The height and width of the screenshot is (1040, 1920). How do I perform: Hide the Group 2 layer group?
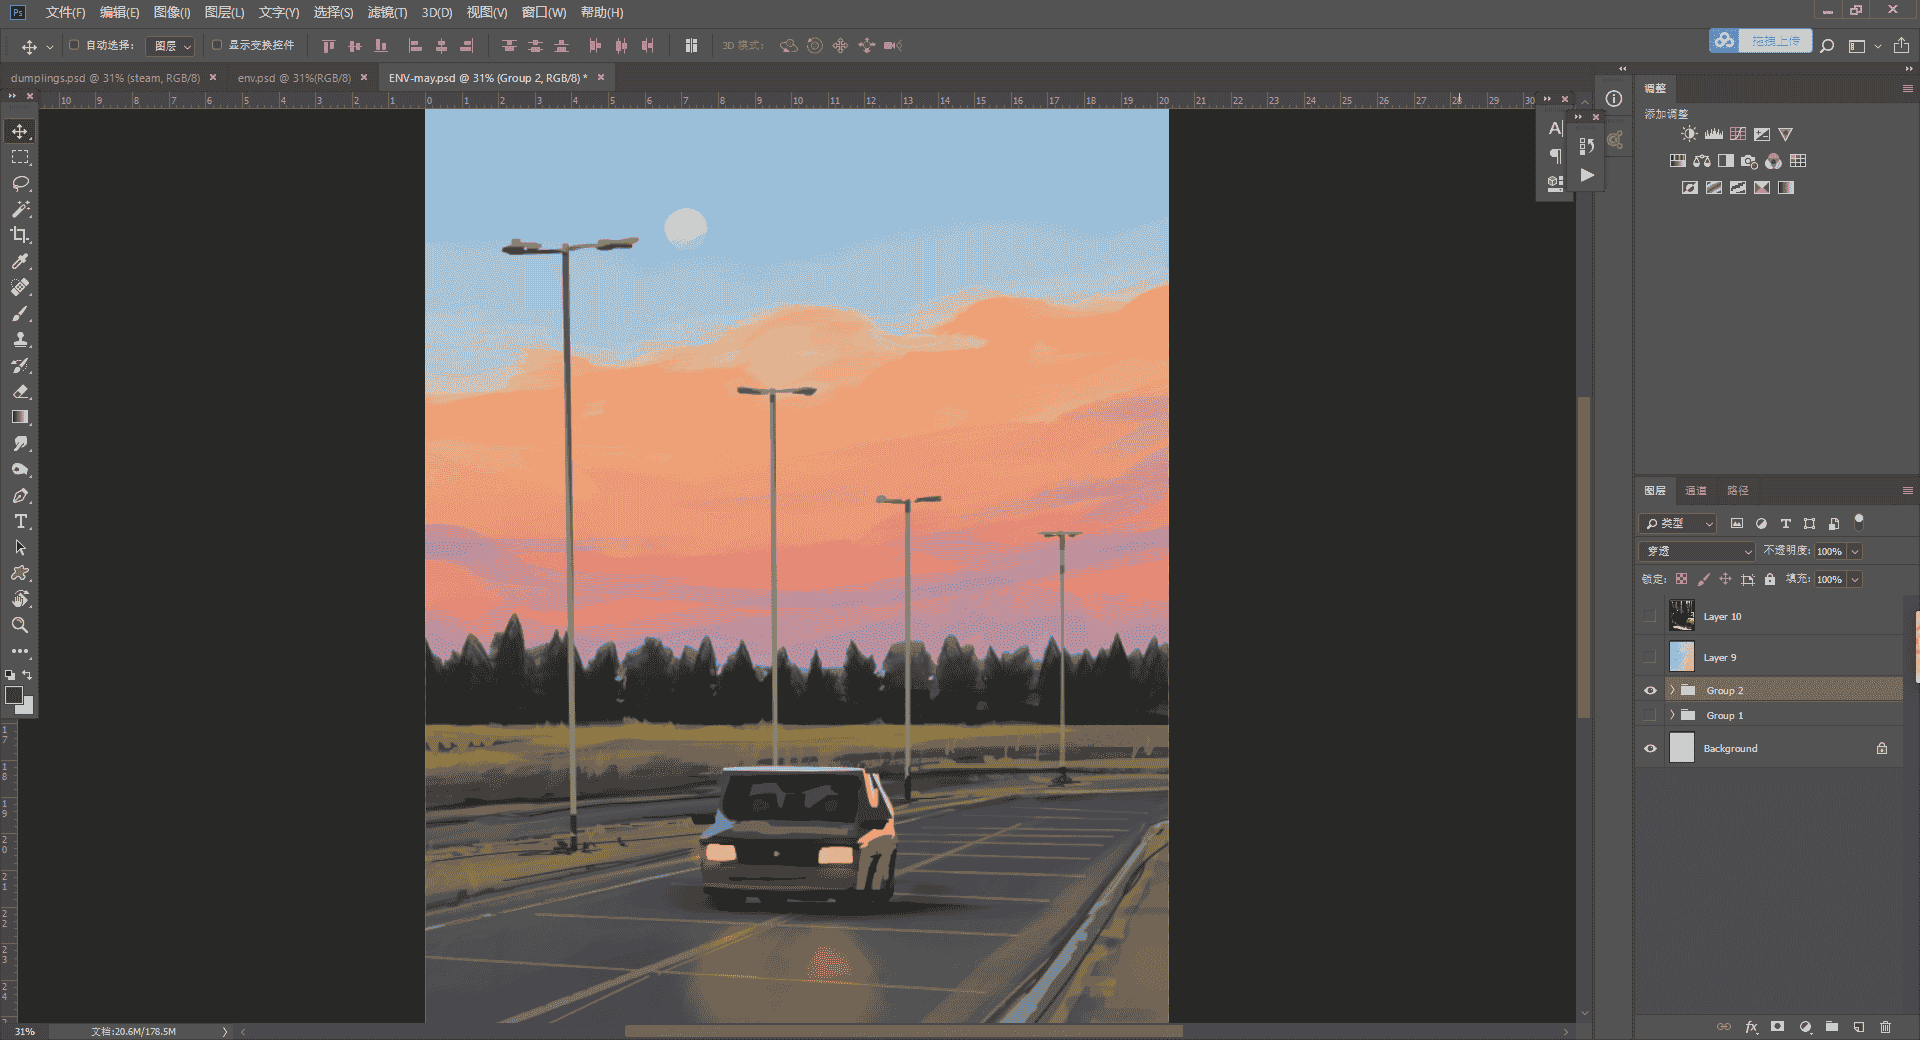[x=1650, y=691]
